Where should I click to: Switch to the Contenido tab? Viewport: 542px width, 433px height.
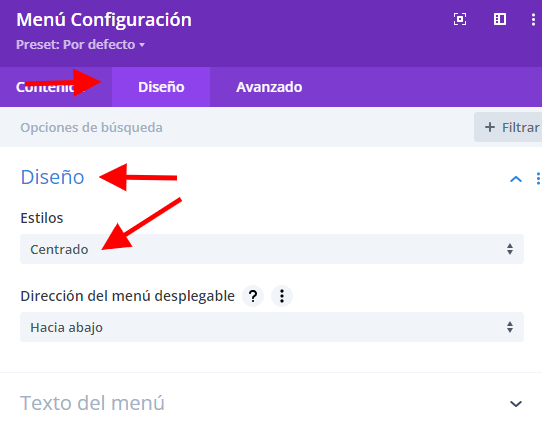pyautogui.click(x=50, y=87)
